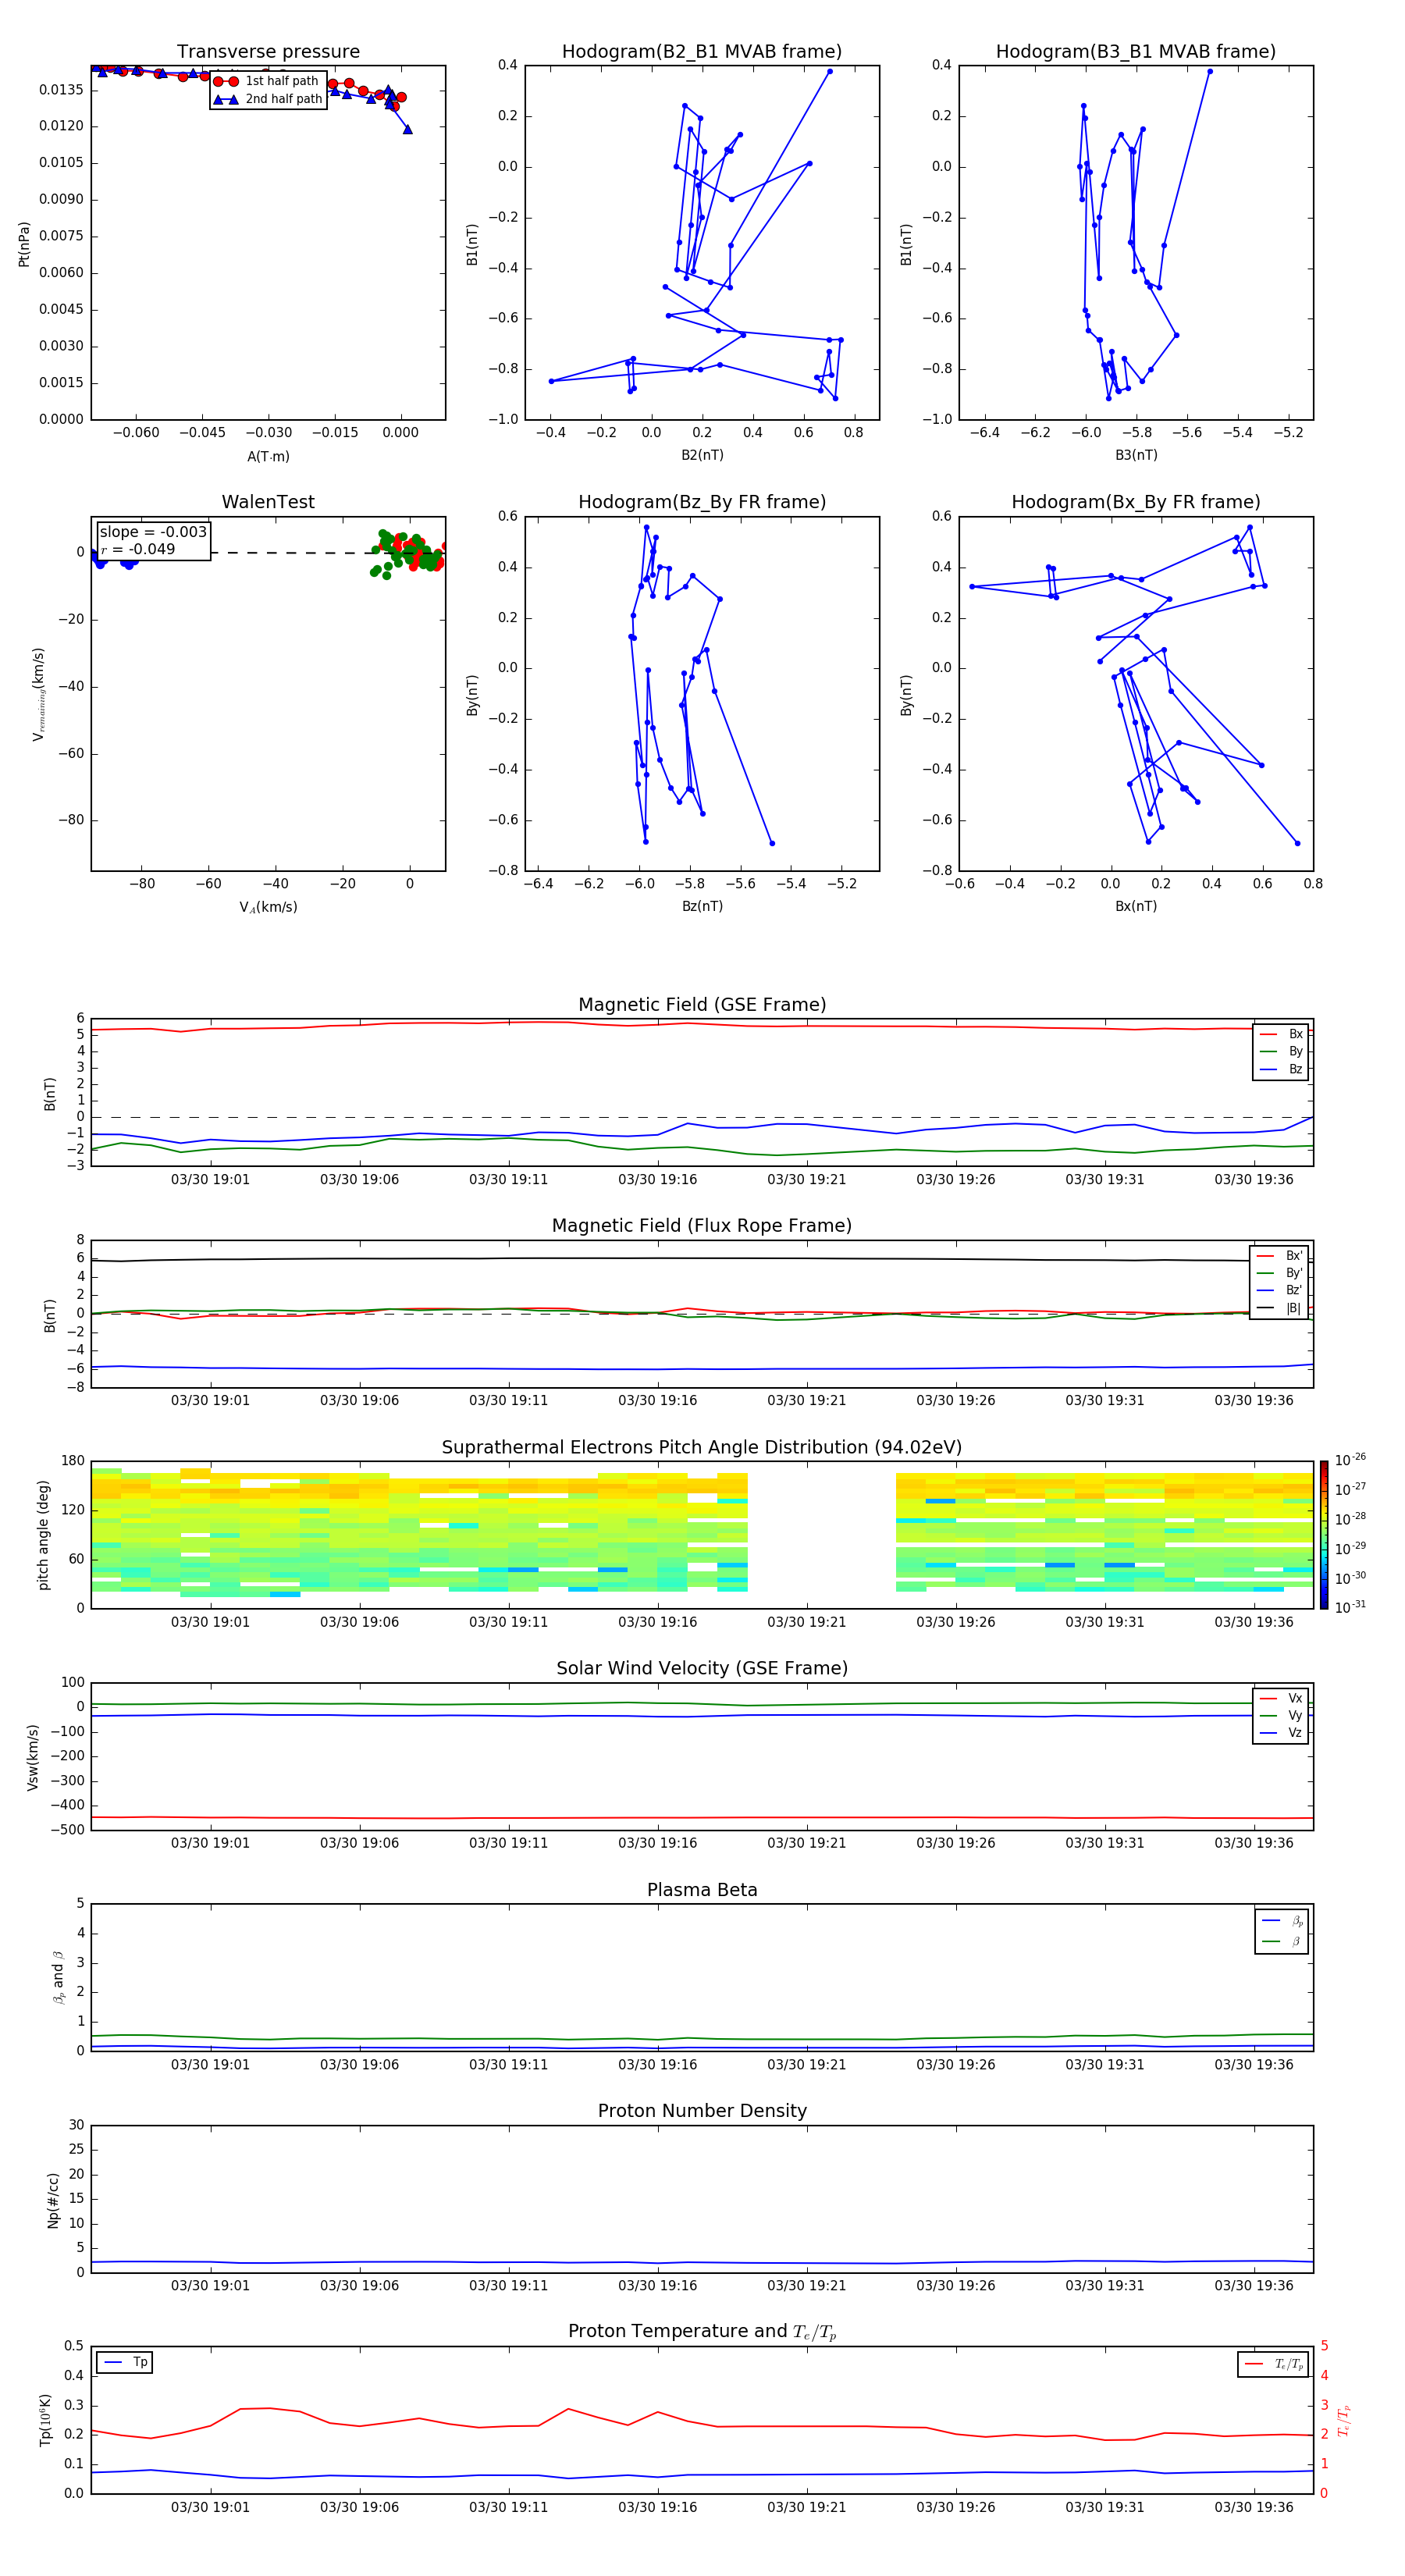Viewport: 1405px width, 2576px height.
Task: Click '03/30 19:06' tick under temperature panel
Action: pos(359,2507)
